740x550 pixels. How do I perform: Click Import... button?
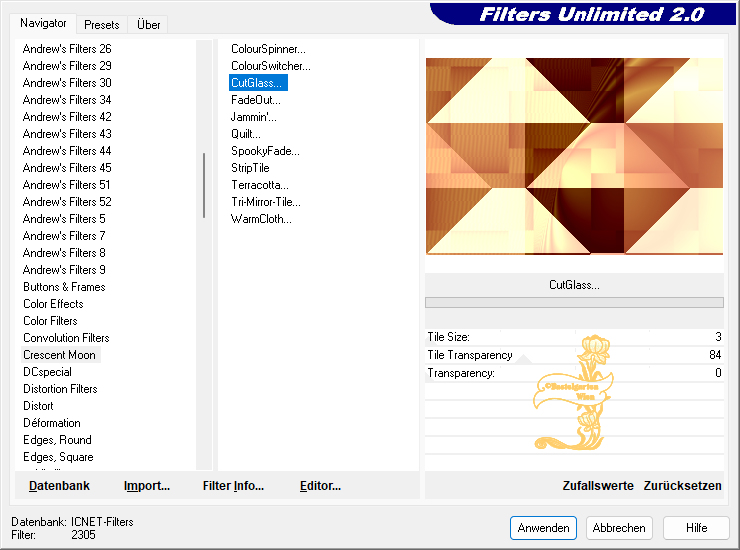click(x=147, y=486)
